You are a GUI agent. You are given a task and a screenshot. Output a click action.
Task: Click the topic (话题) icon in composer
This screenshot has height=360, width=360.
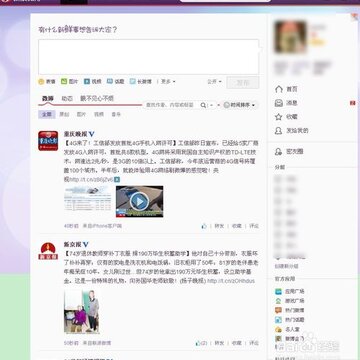[x=110, y=81]
